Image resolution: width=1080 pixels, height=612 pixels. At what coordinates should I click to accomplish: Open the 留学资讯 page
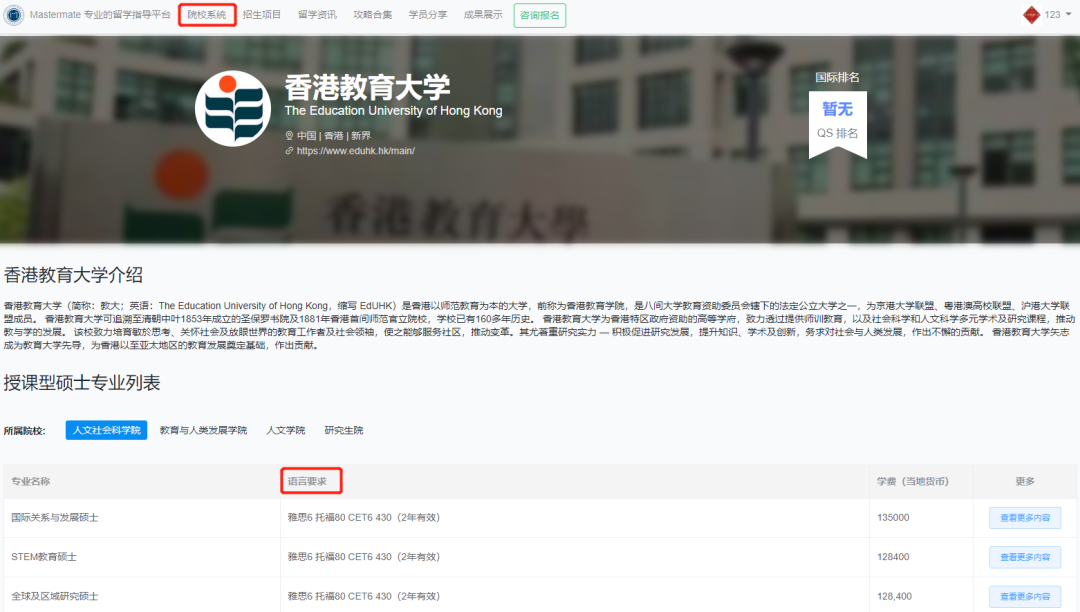pyautogui.click(x=317, y=15)
